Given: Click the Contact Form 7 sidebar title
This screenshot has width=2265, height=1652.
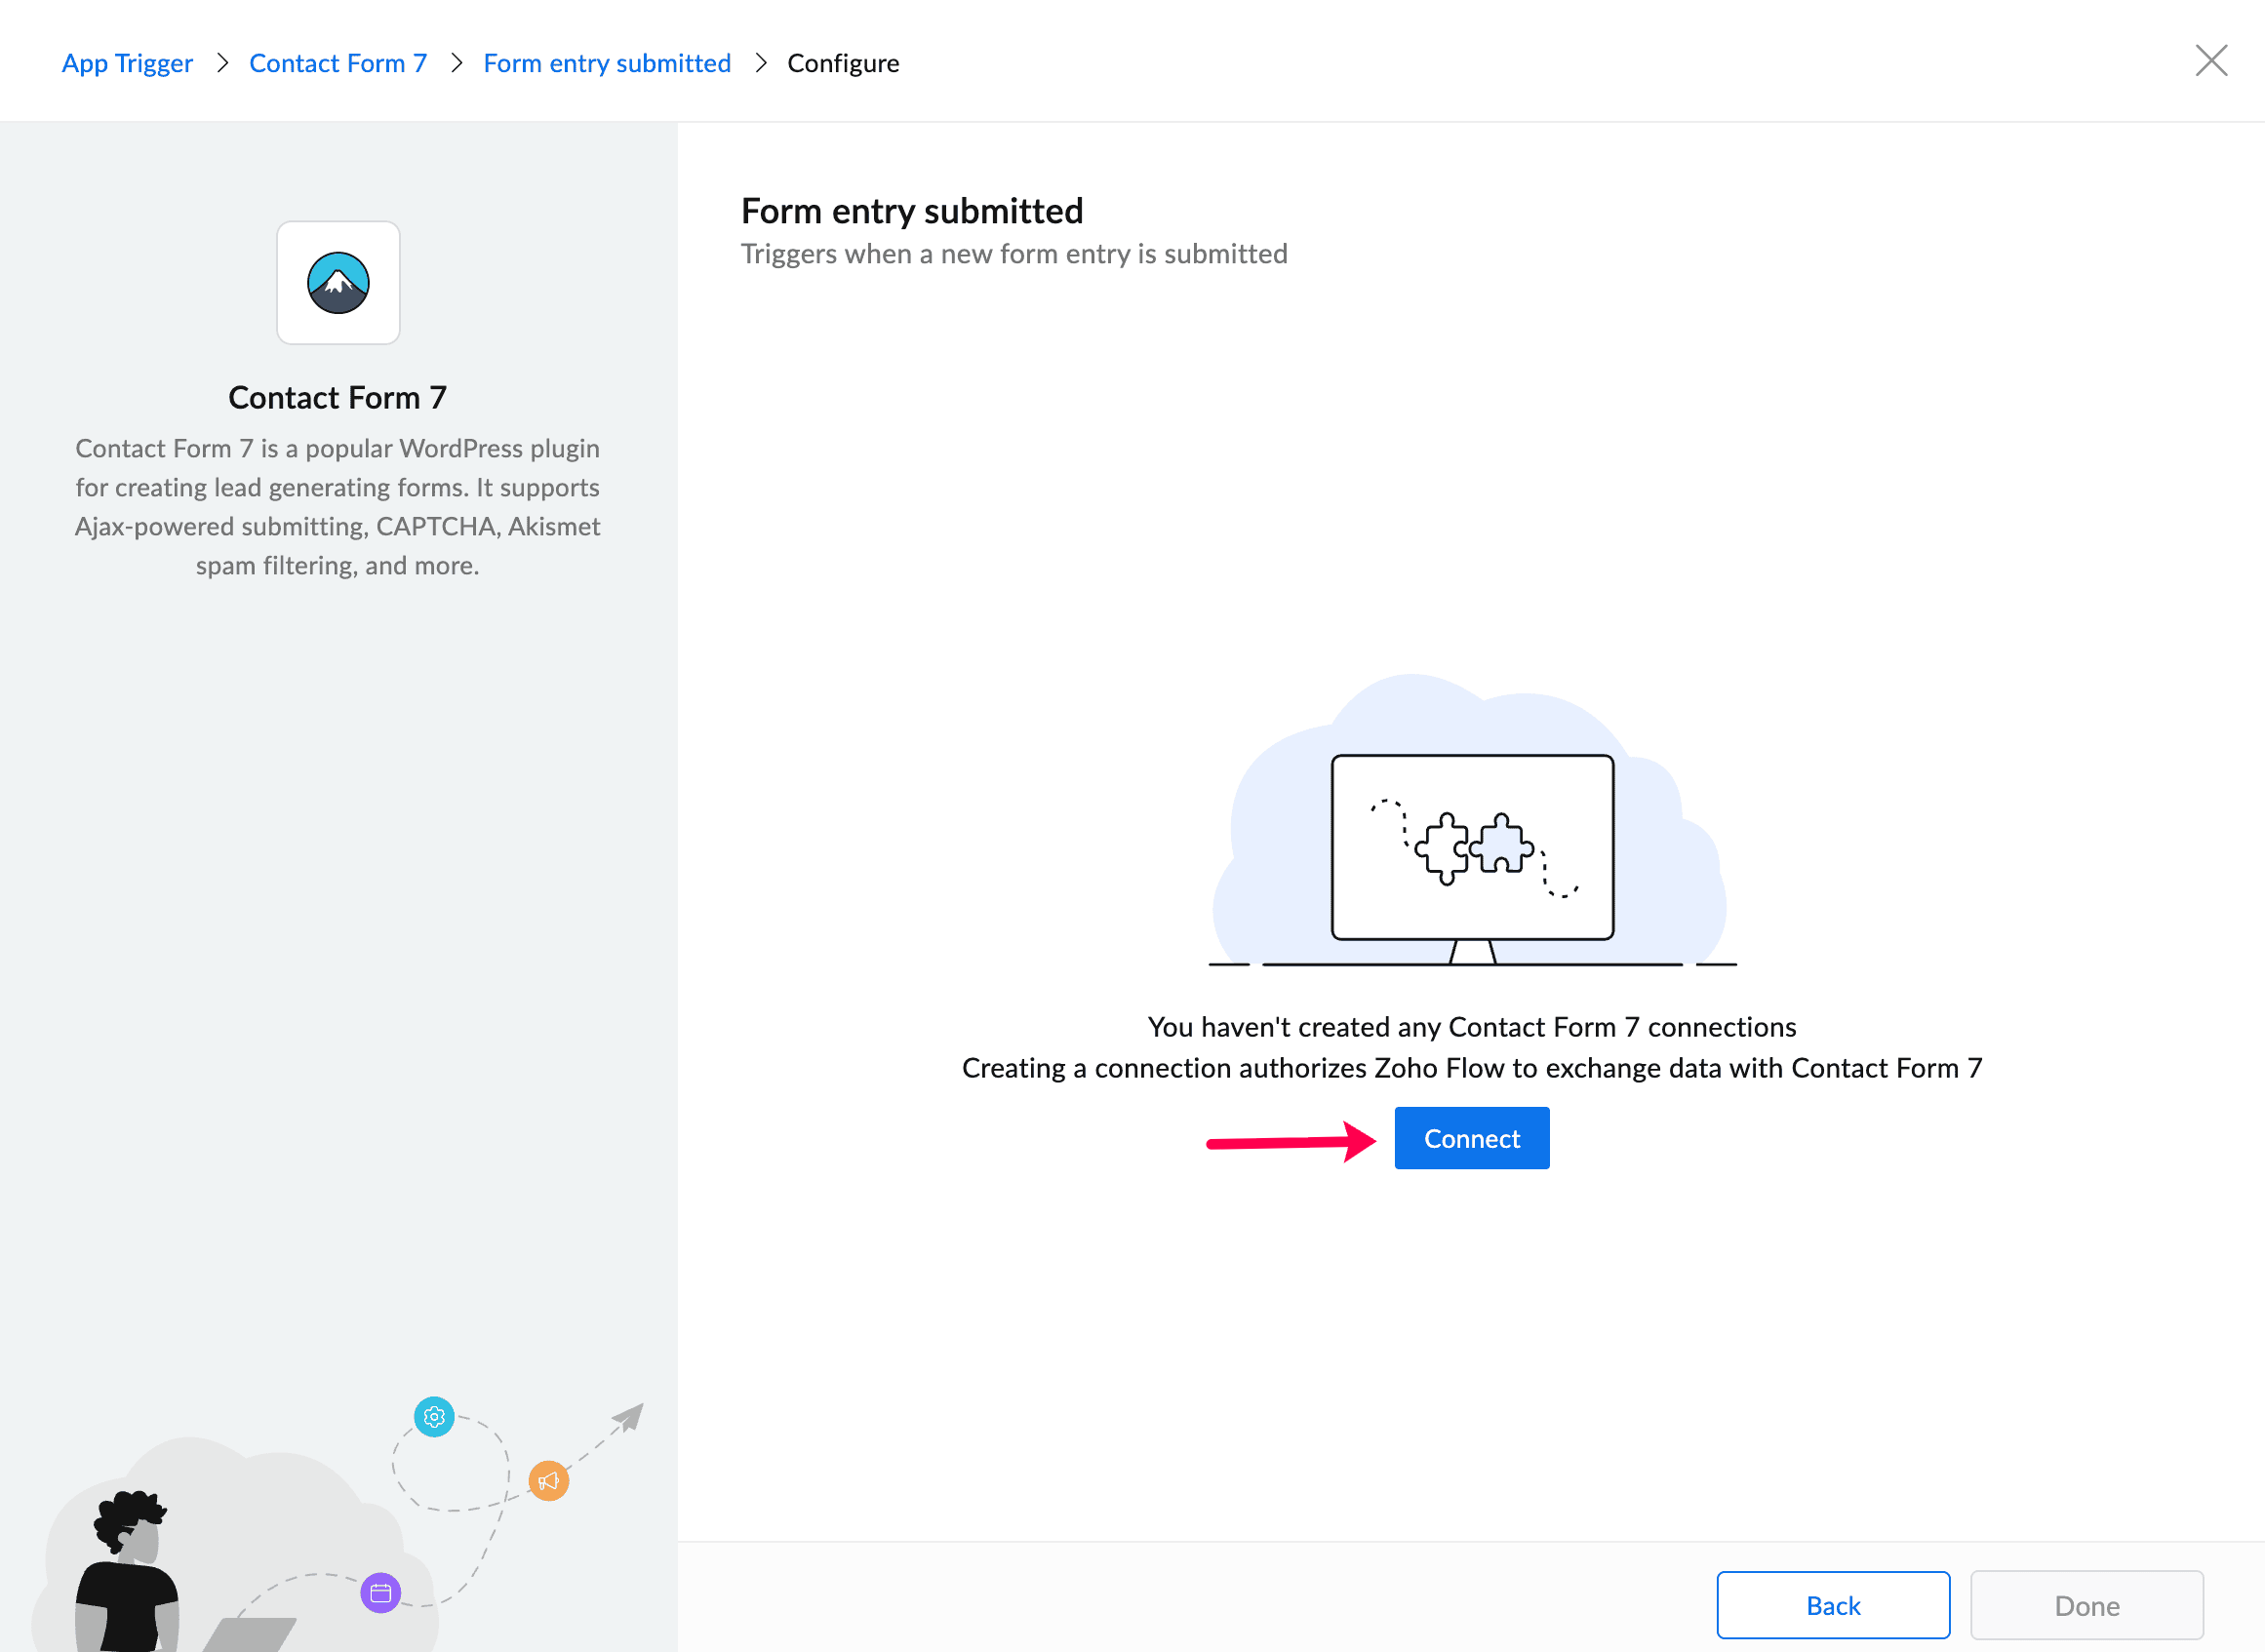Looking at the screenshot, I should pos(338,398).
